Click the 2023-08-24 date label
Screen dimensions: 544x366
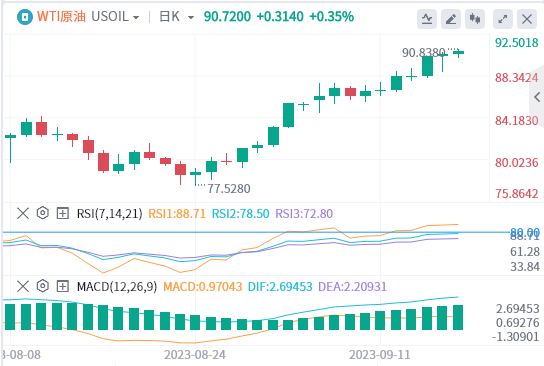click(x=195, y=355)
